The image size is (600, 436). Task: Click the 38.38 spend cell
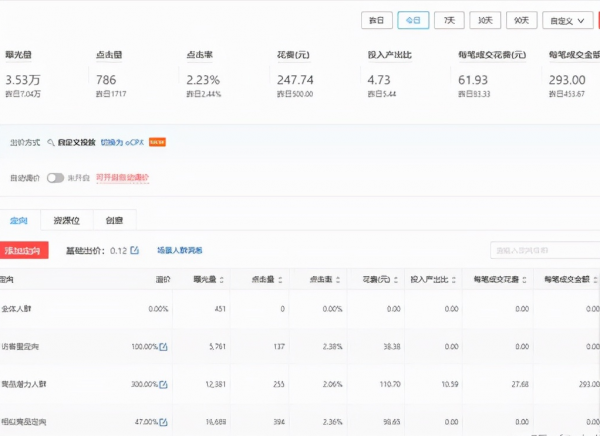coord(392,347)
